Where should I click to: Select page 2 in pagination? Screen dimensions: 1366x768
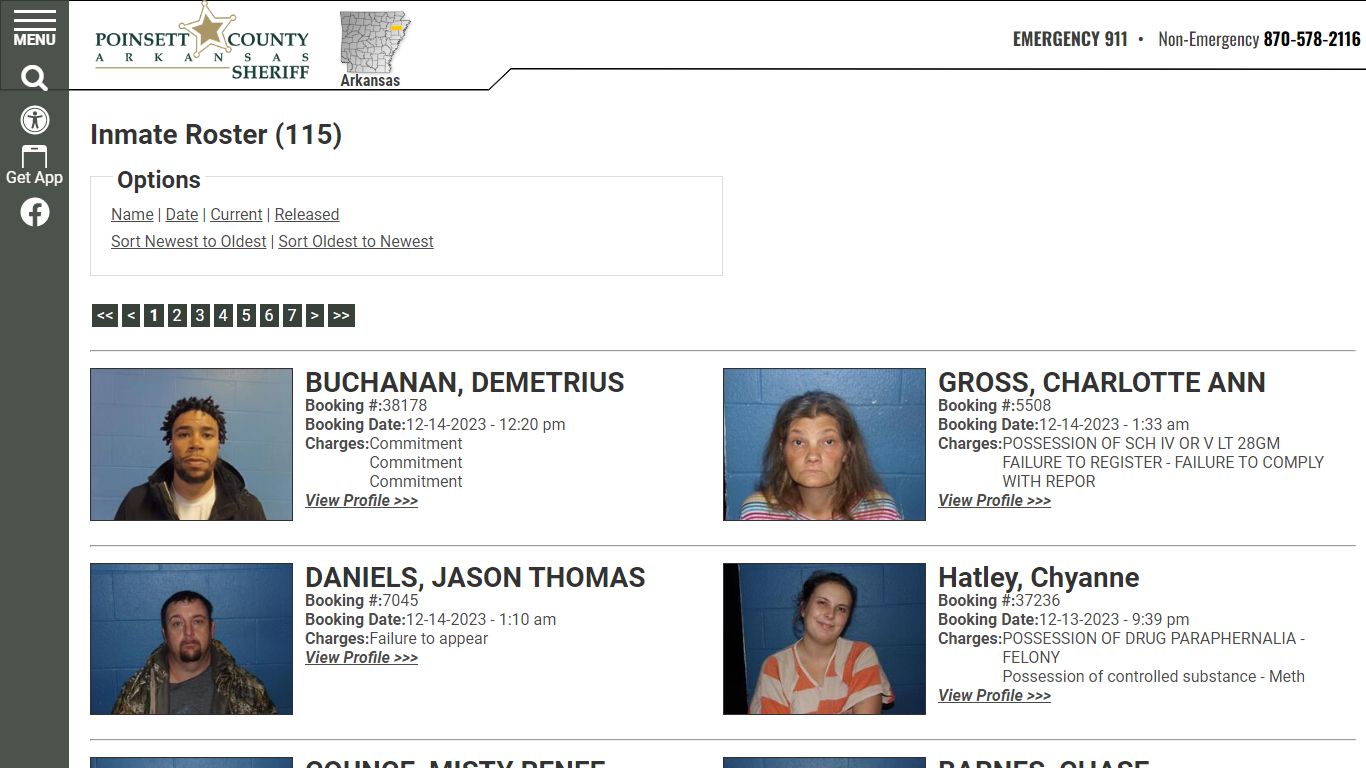pyautogui.click(x=177, y=316)
